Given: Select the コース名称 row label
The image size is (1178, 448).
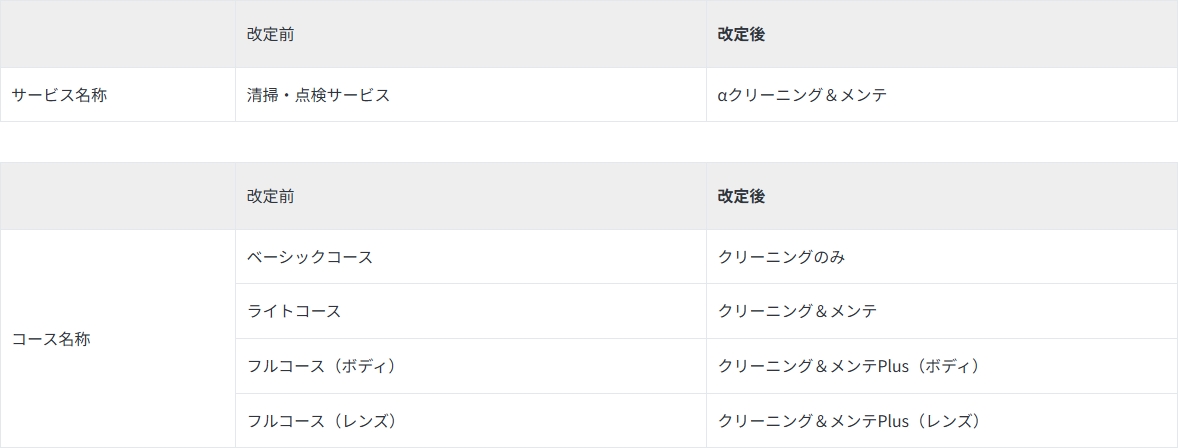Looking at the screenshot, I should click(x=51, y=339).
